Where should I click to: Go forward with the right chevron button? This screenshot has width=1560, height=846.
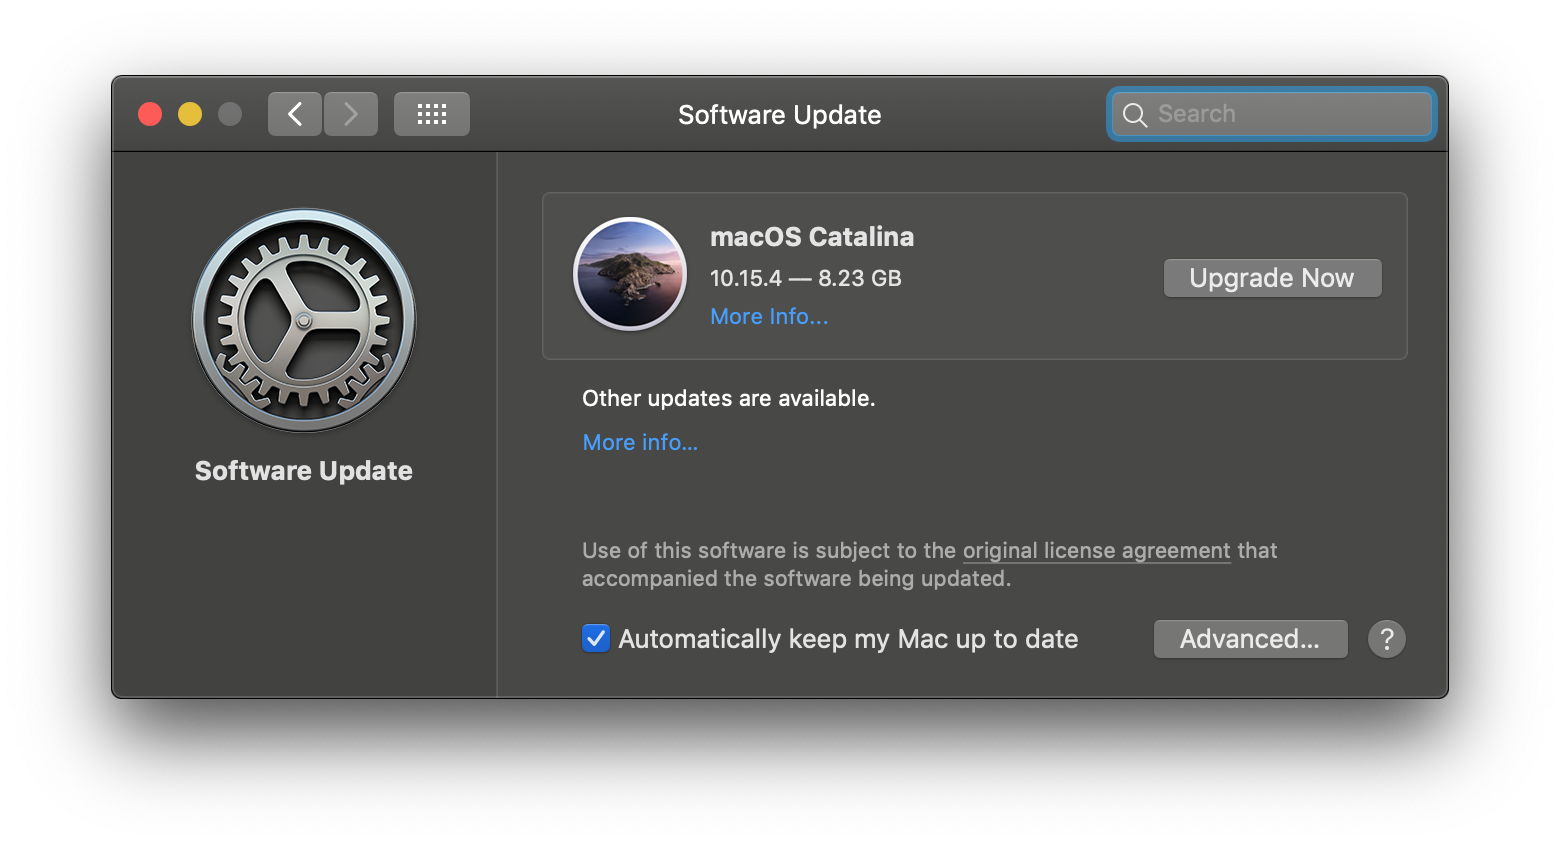point(351,114)
